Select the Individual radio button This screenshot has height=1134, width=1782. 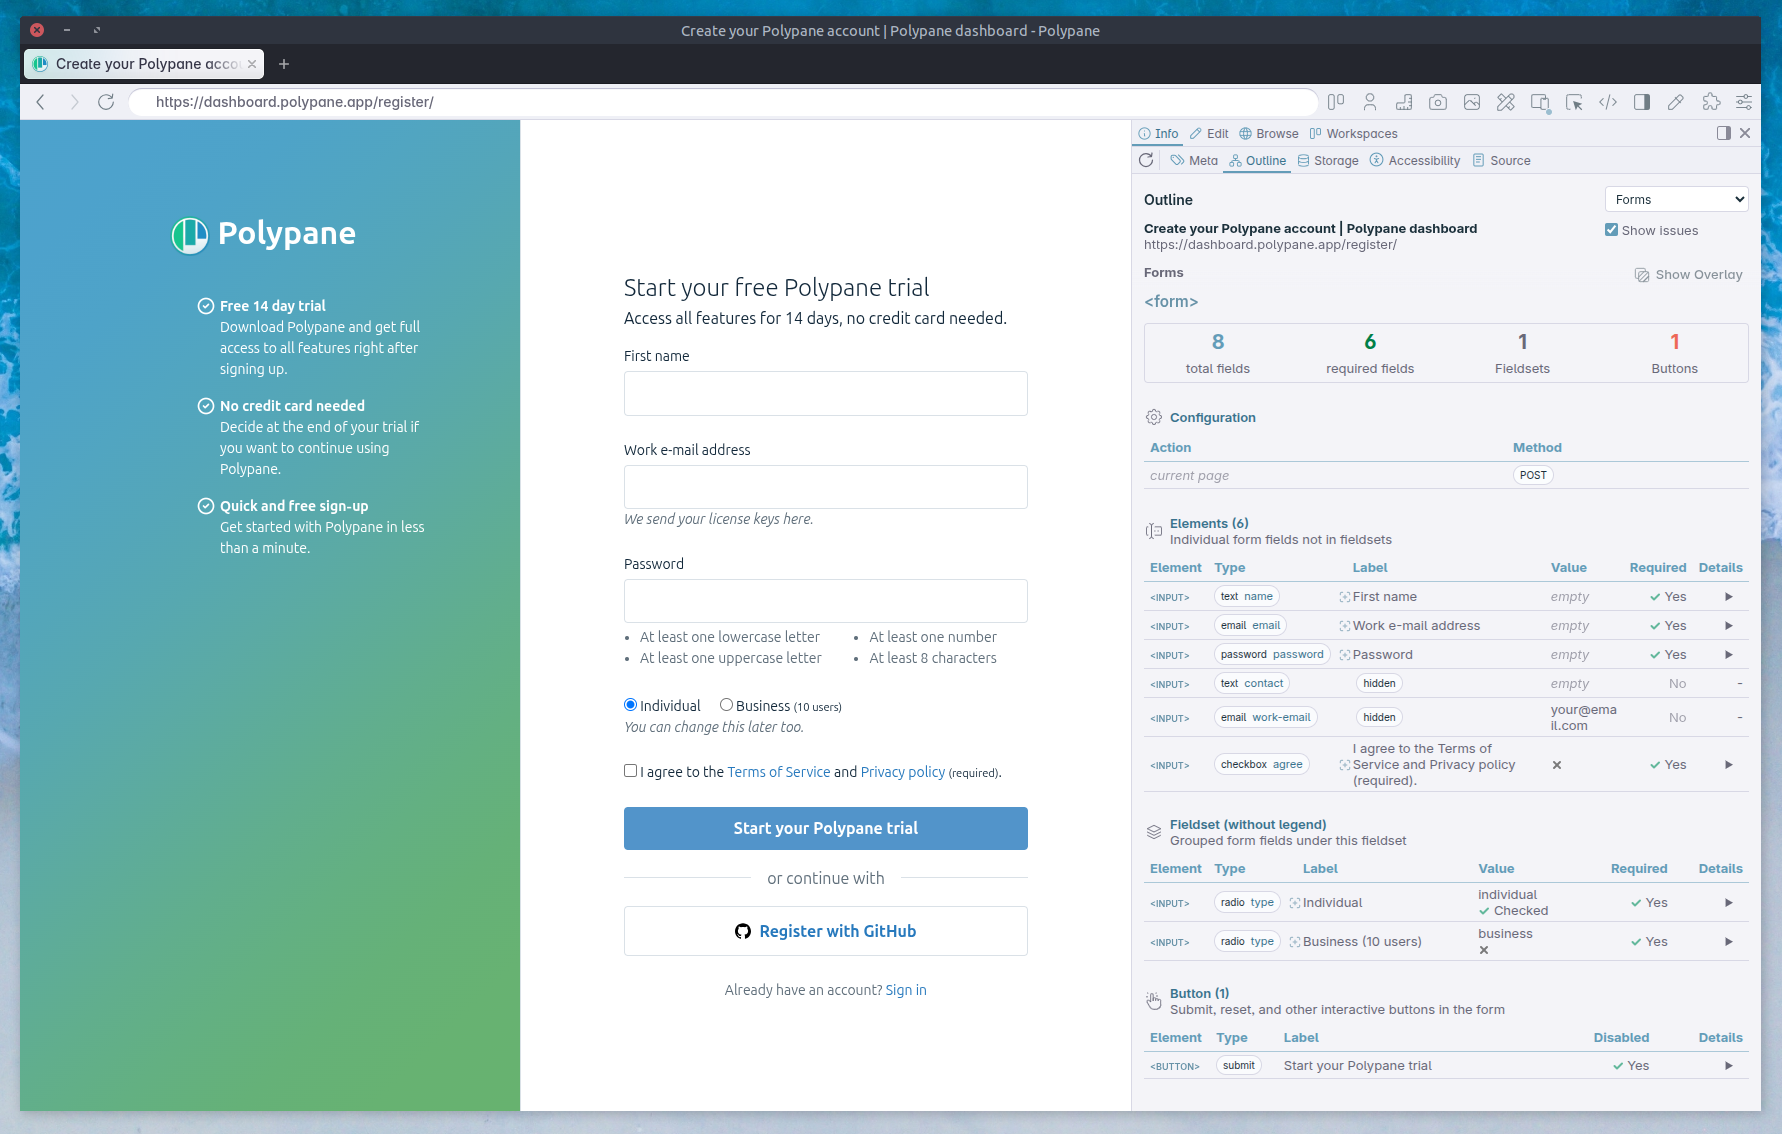pos(631,705)
